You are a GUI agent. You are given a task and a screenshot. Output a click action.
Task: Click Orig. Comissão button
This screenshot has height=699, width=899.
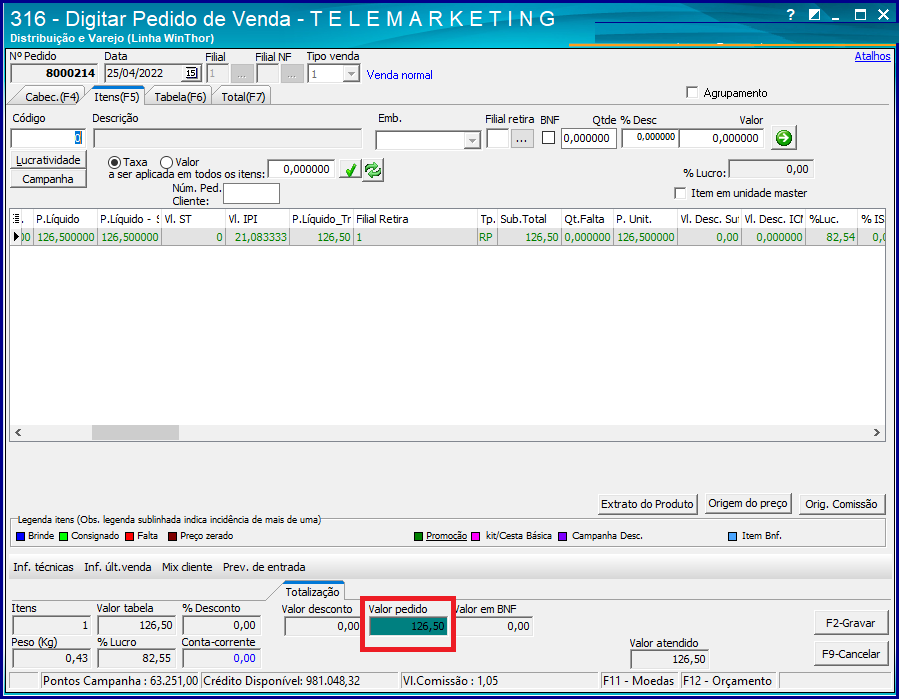[x=841, y=504]
